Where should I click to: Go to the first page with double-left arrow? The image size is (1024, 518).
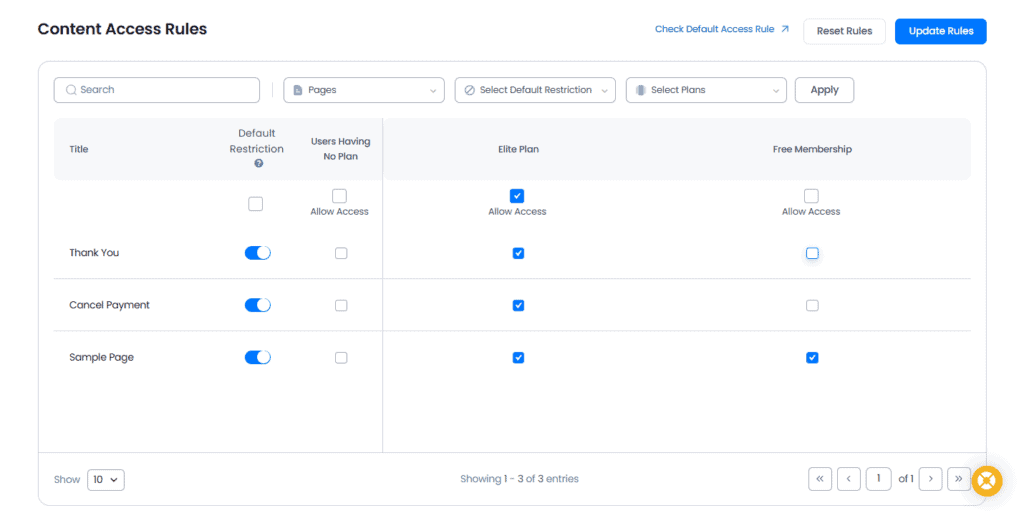coord(820,479)
